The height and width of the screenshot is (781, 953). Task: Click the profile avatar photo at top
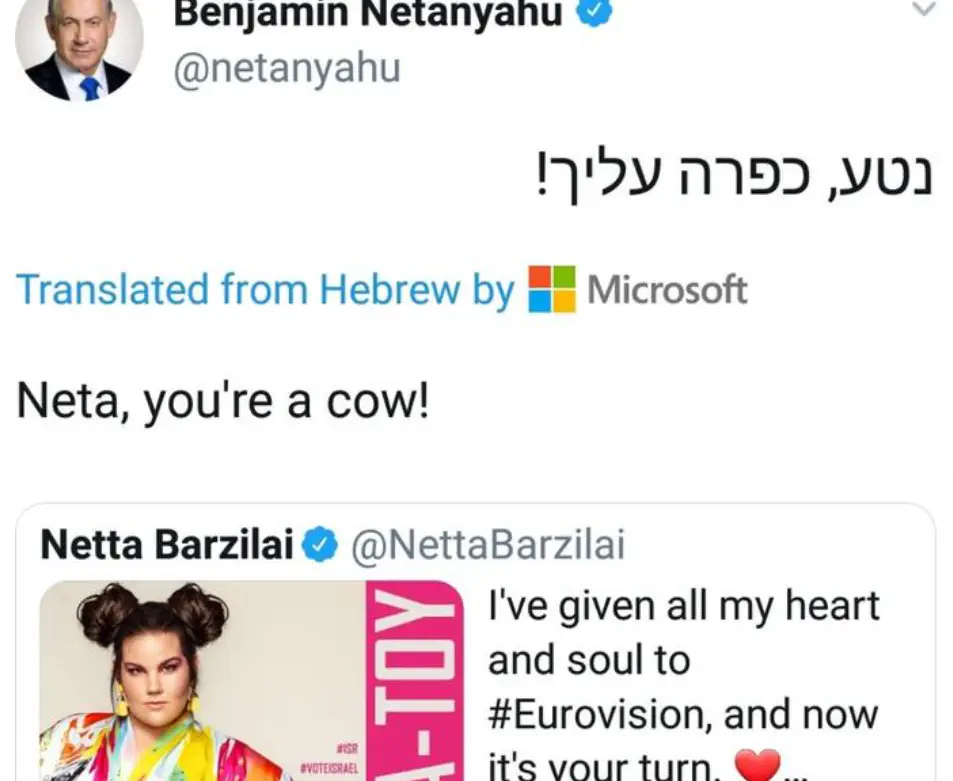[79, 45]
